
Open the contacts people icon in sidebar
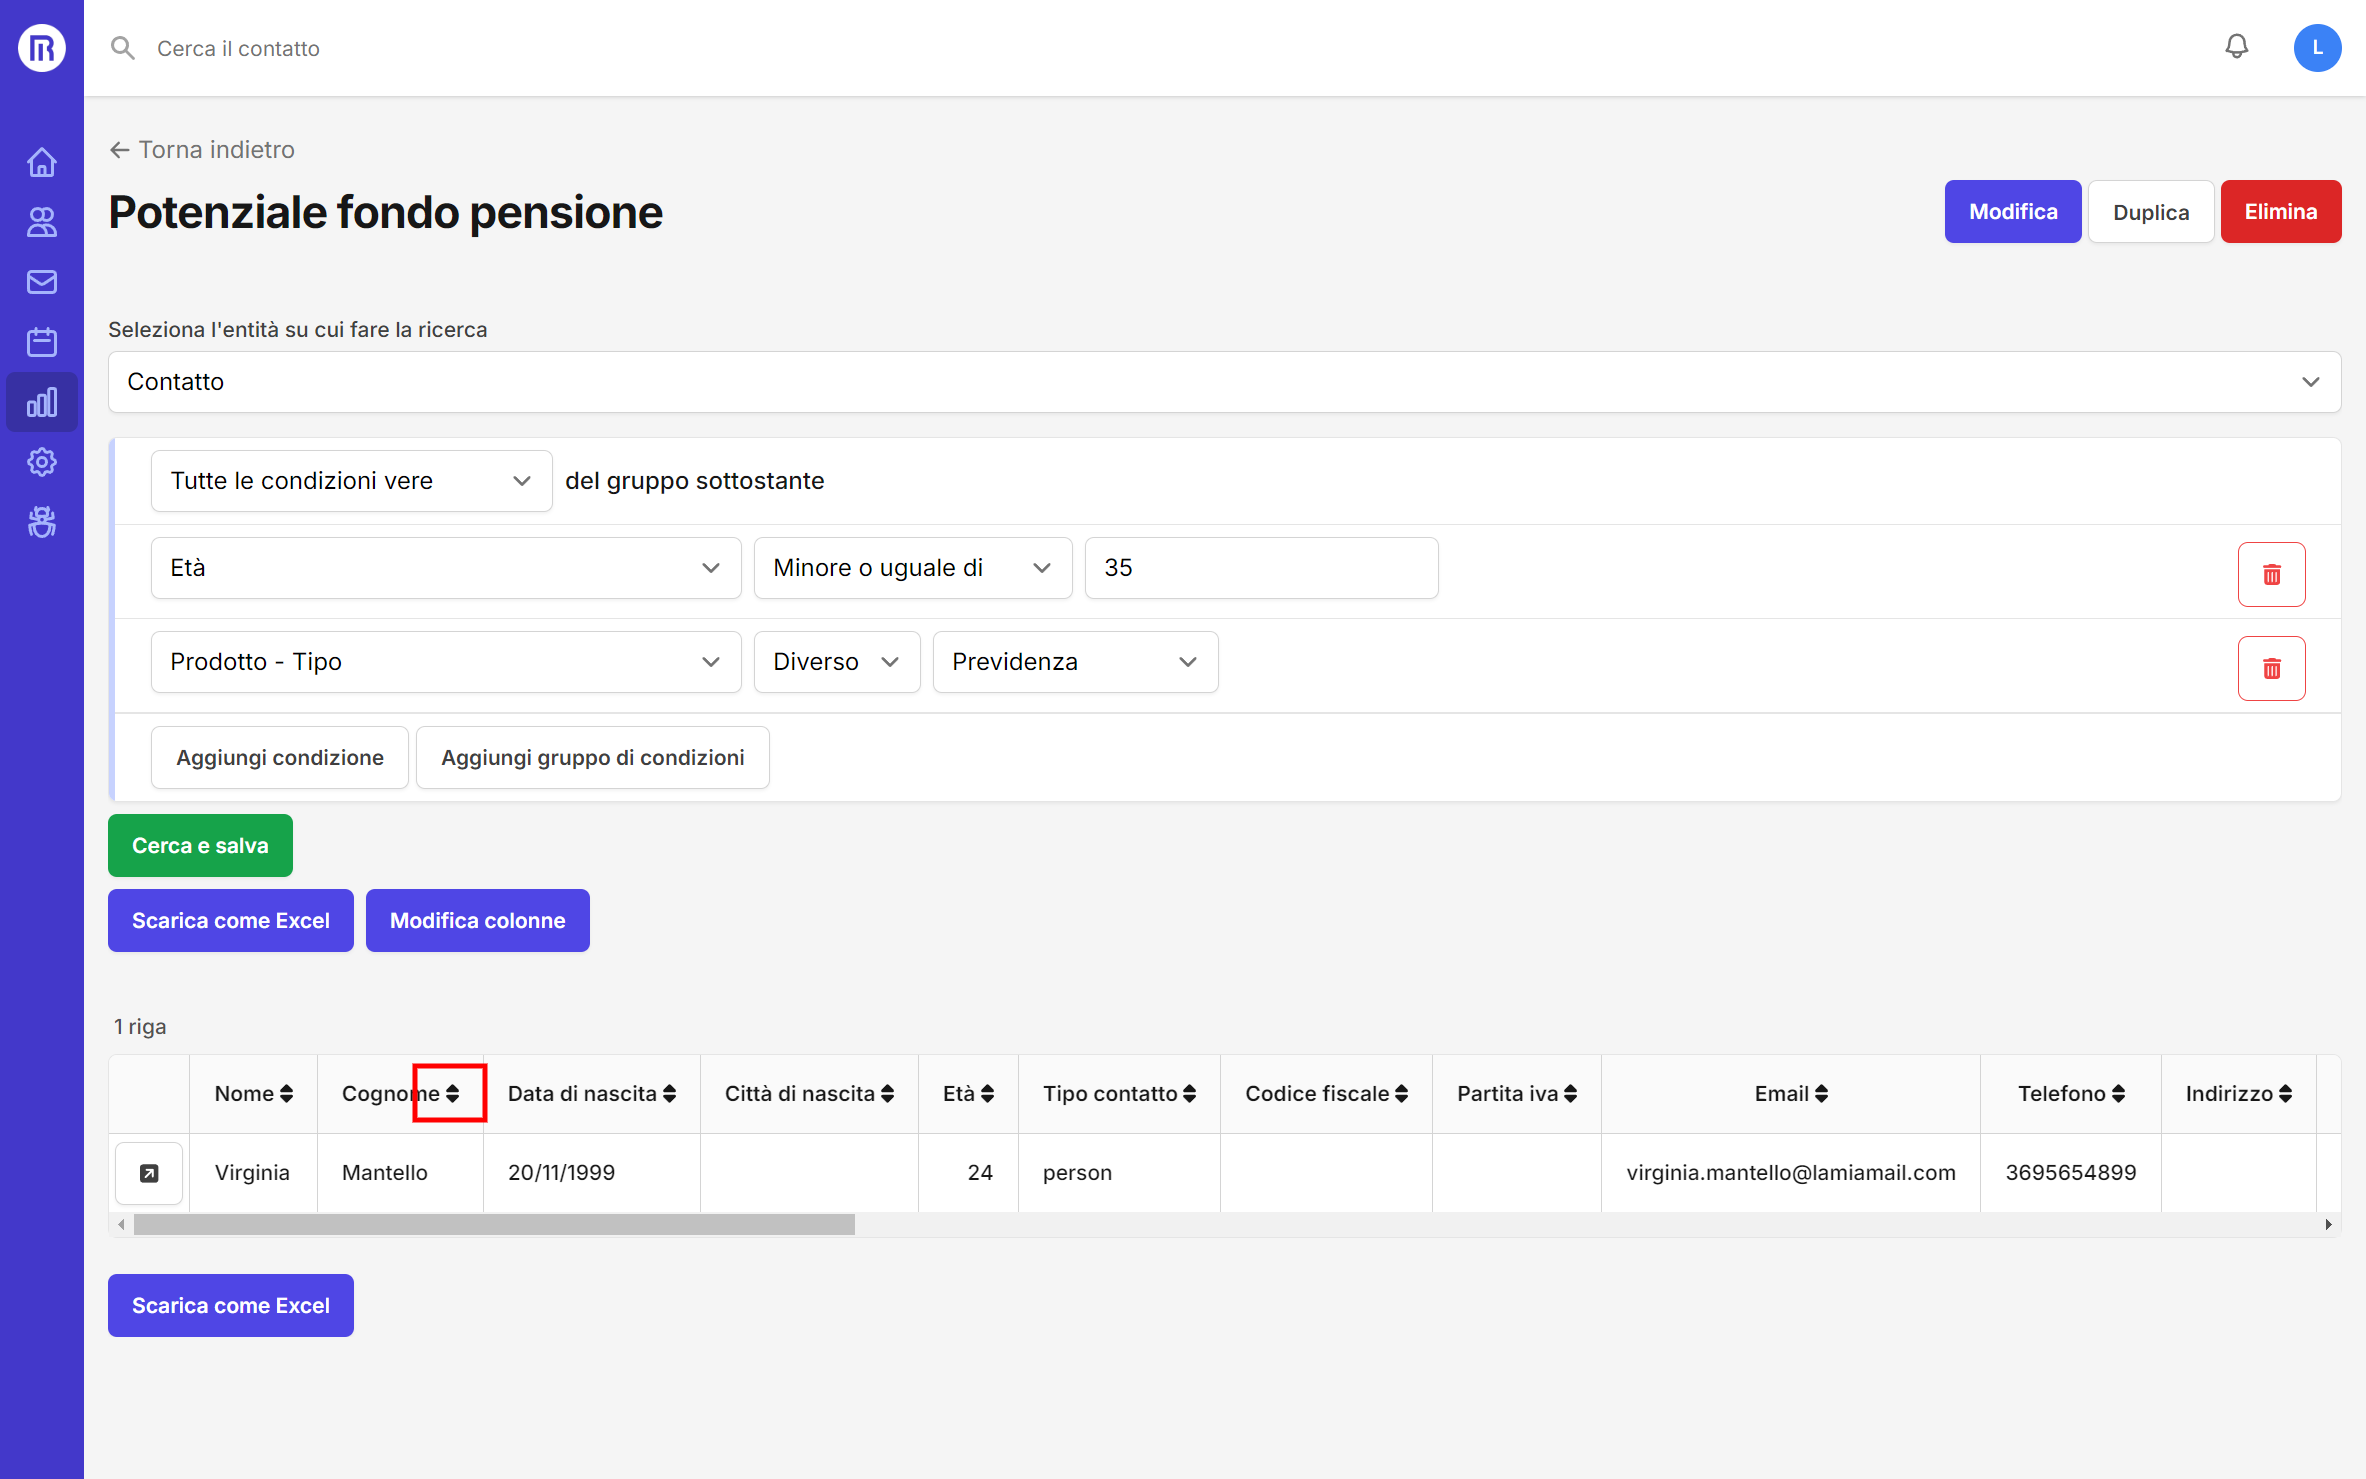[x=42, y=222]
